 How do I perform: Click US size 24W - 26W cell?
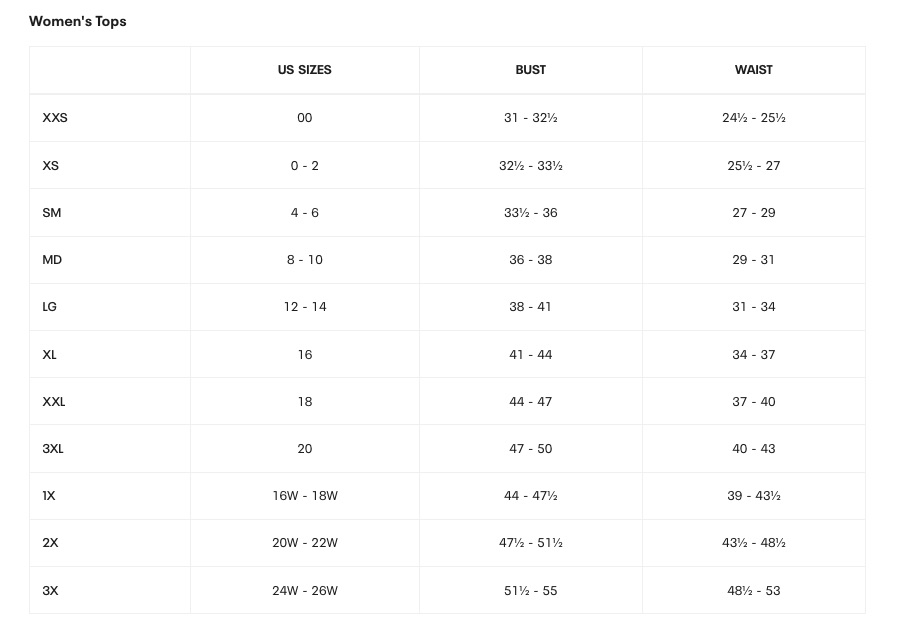point(305,591)
